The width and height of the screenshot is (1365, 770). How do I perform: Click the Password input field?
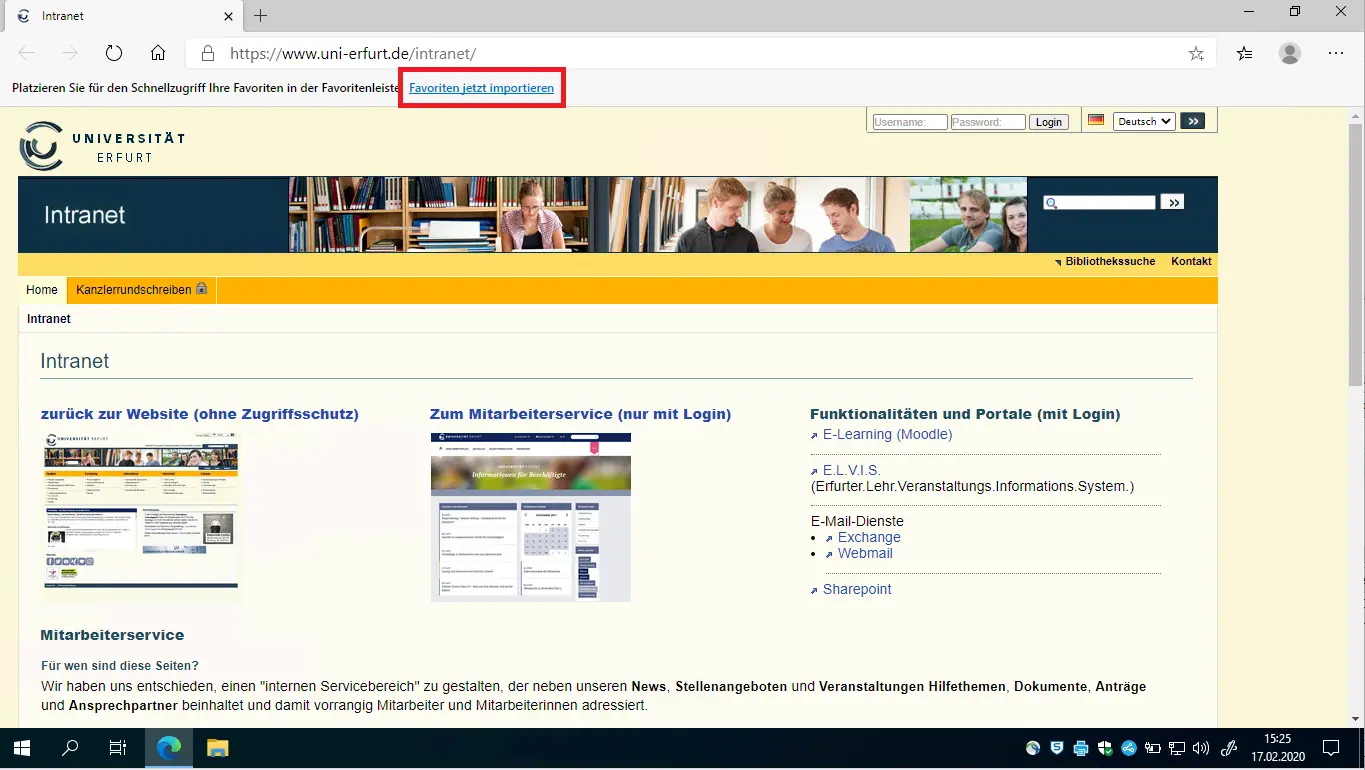(987, 122)
